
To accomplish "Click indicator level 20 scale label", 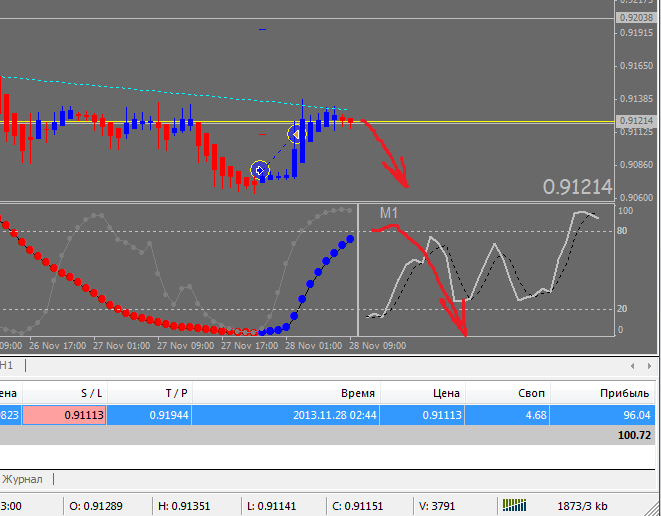I will coord(622,309).
